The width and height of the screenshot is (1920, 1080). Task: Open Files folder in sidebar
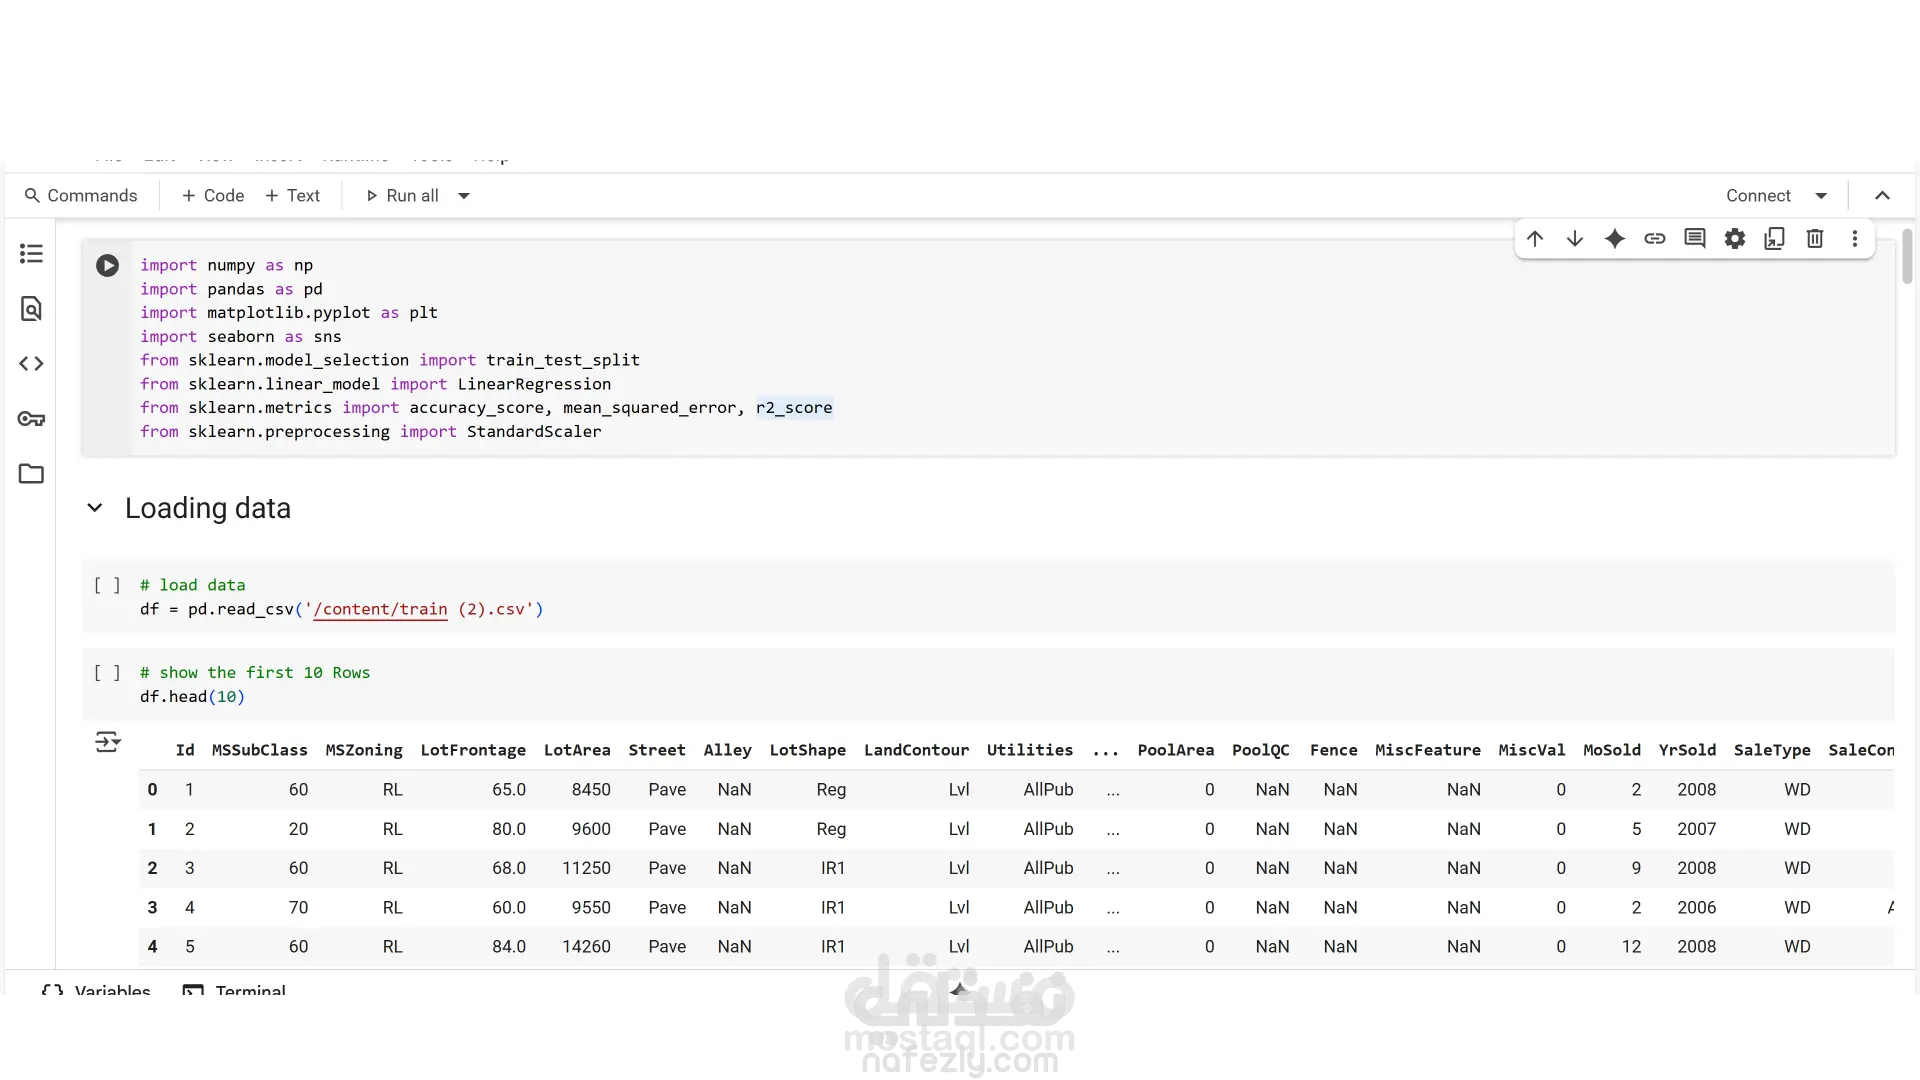(31, 474)
